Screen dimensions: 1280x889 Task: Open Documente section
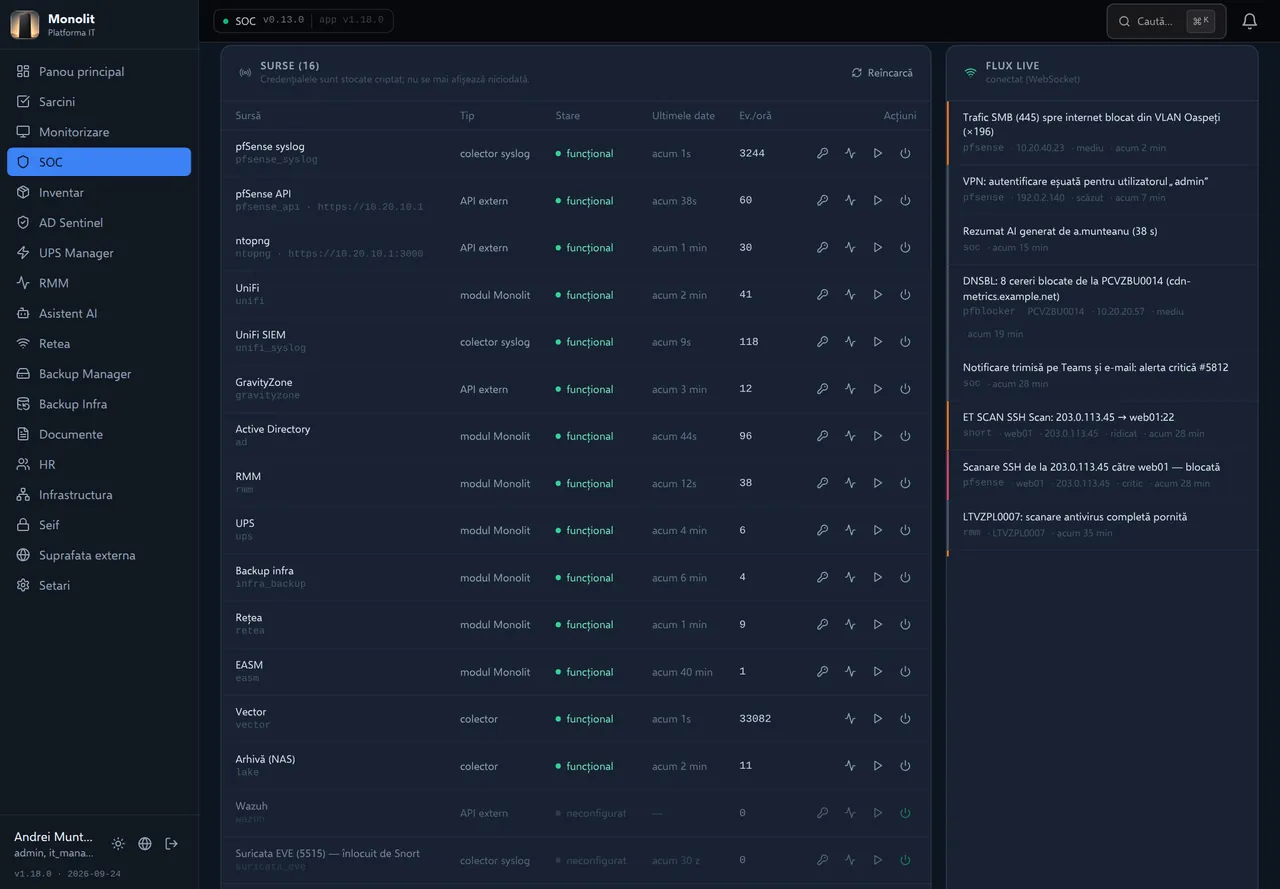point(99,434)
